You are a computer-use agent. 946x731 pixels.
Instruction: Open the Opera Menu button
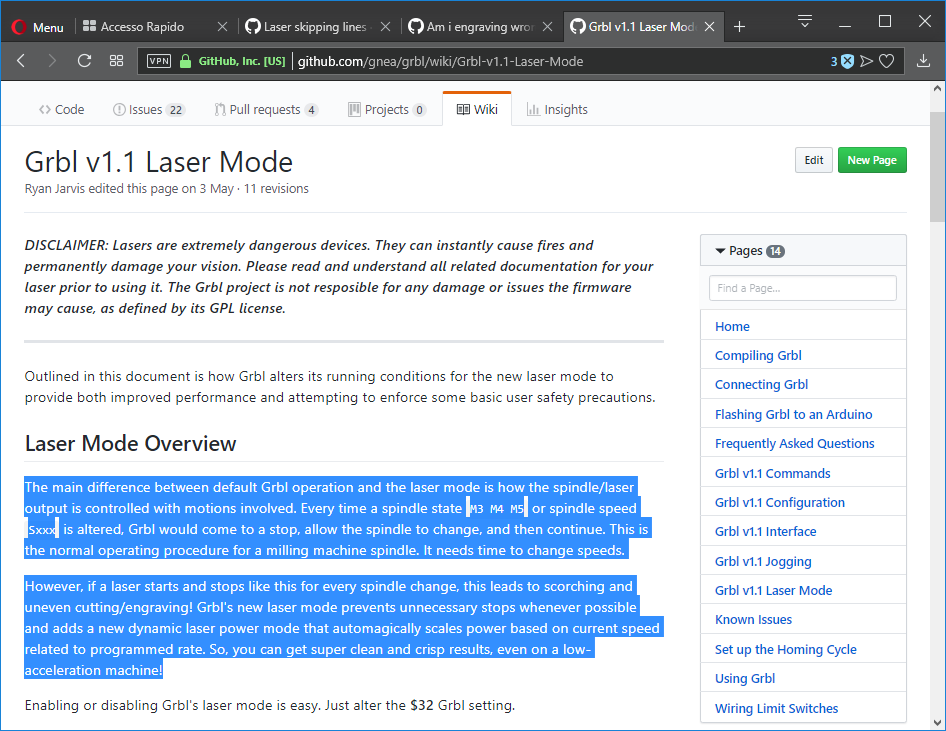pos(37,27)
